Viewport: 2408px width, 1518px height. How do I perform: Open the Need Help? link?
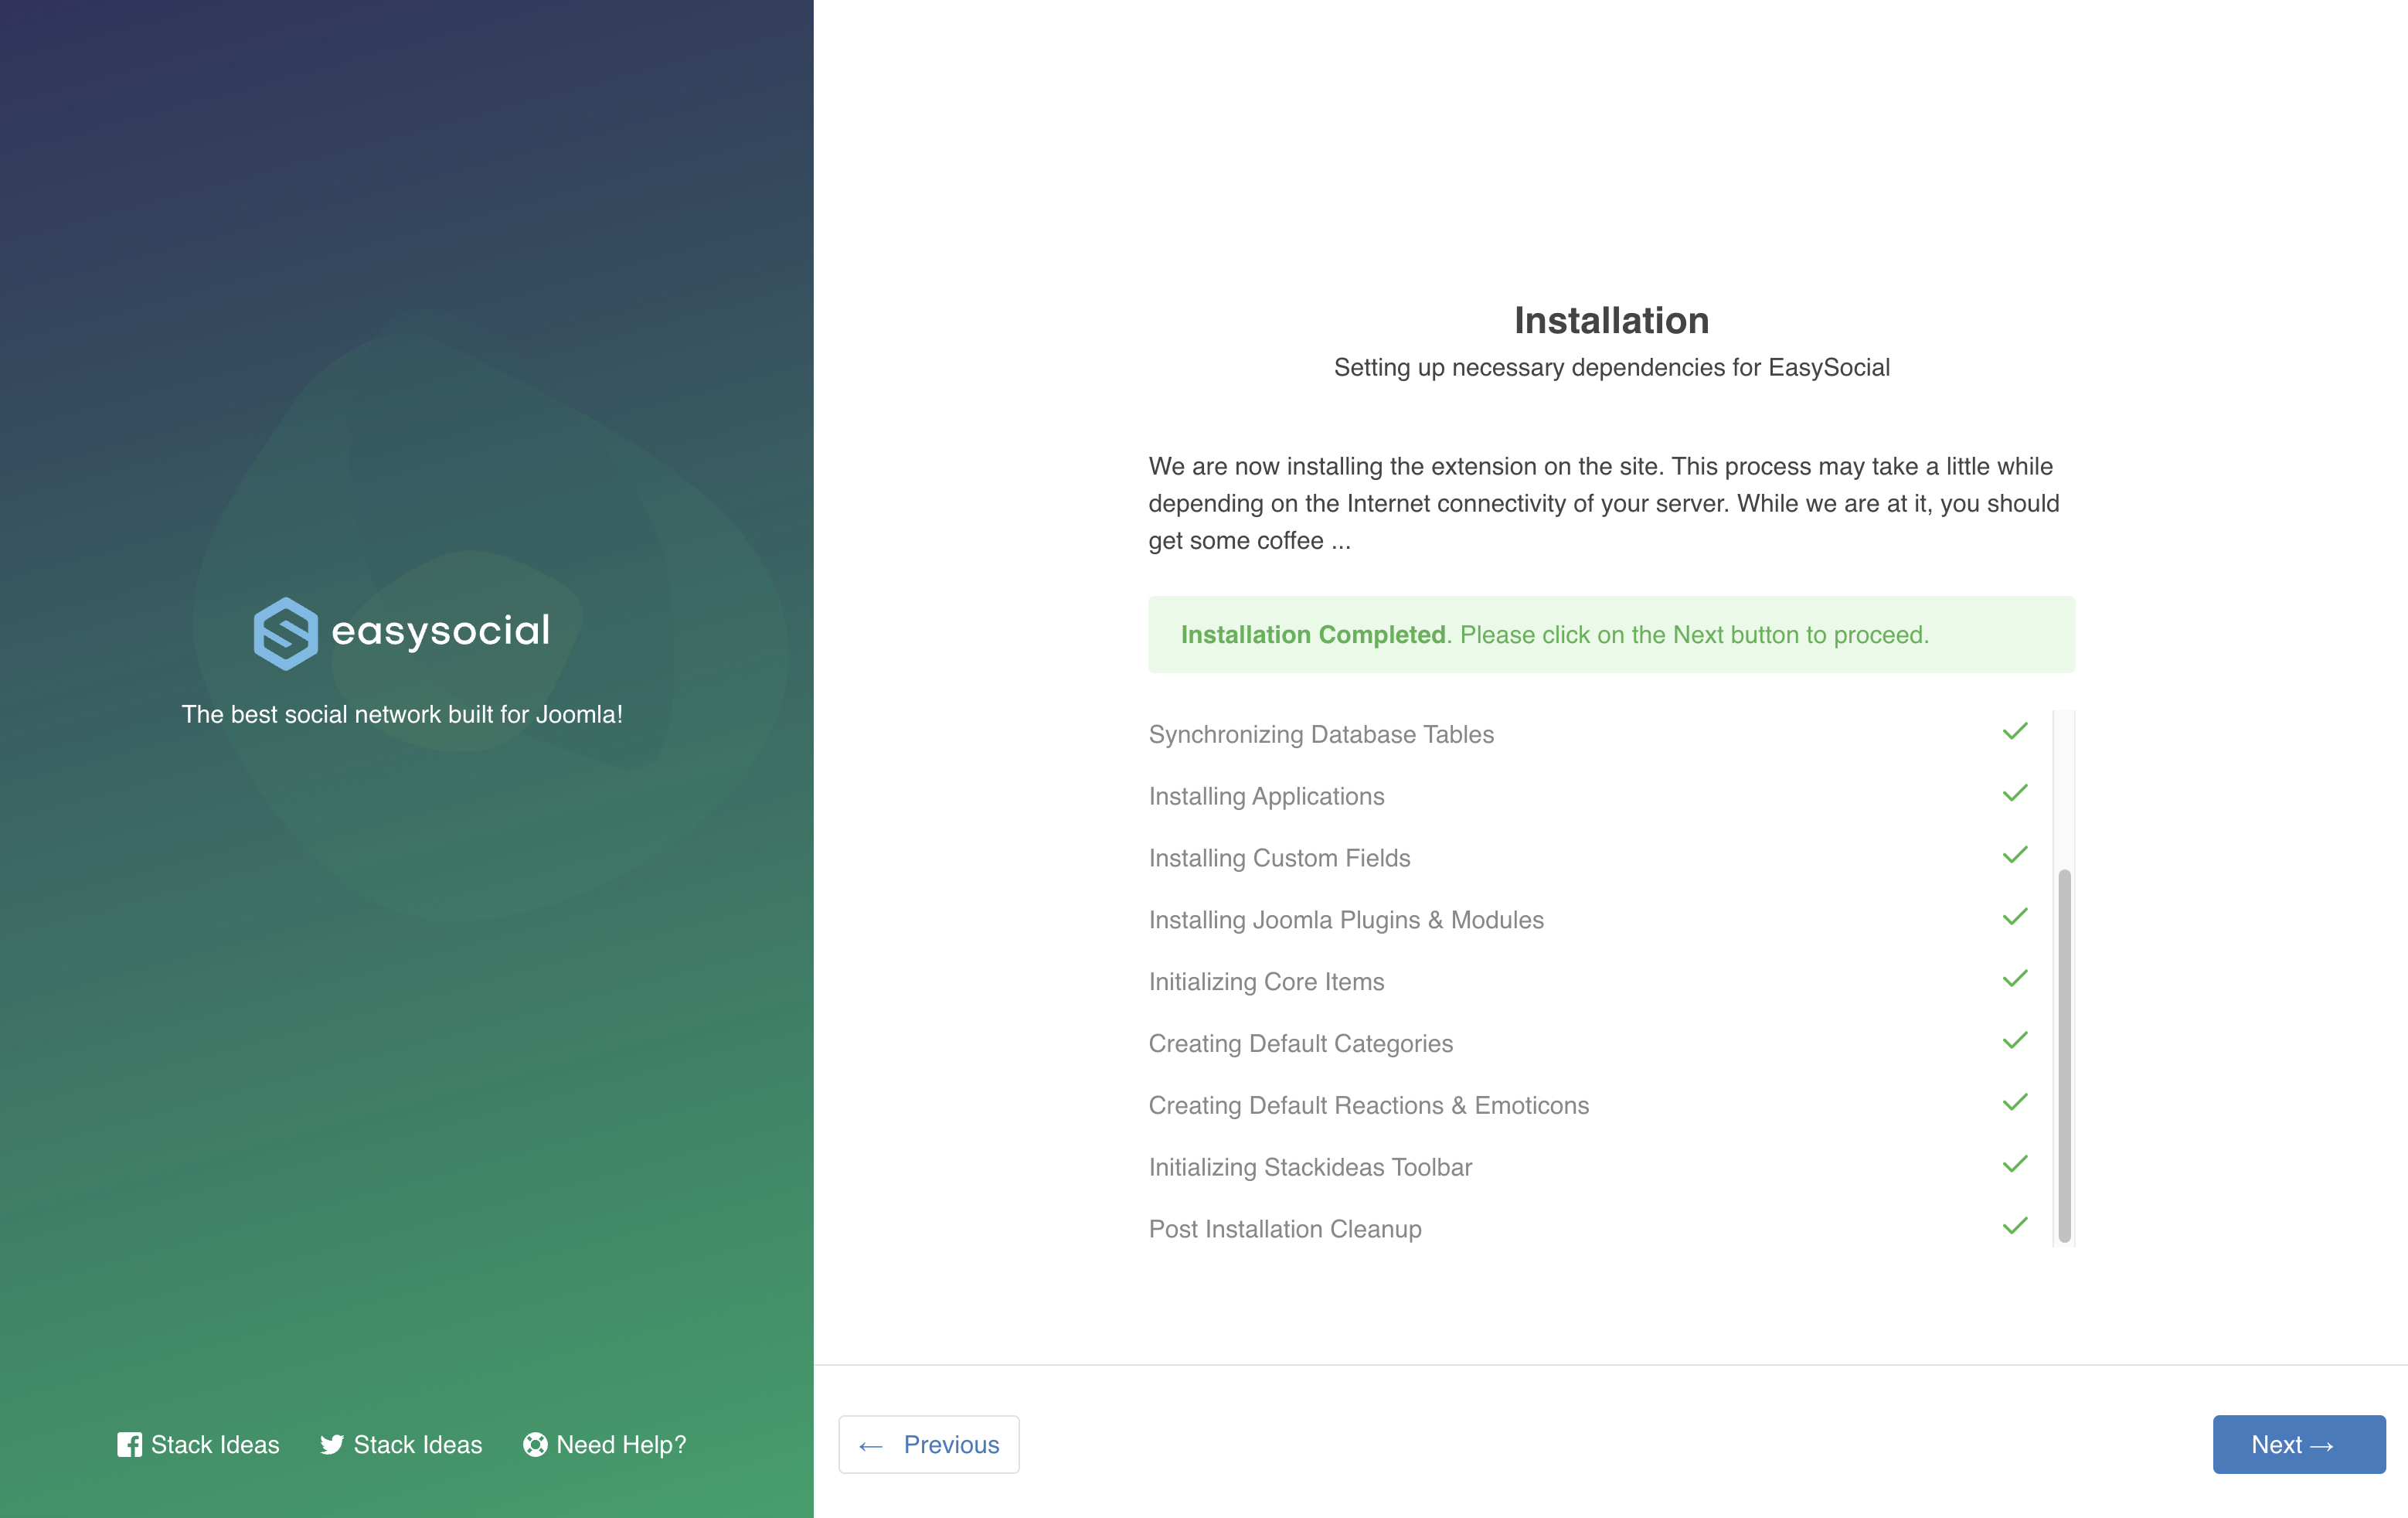point(605,1445)
